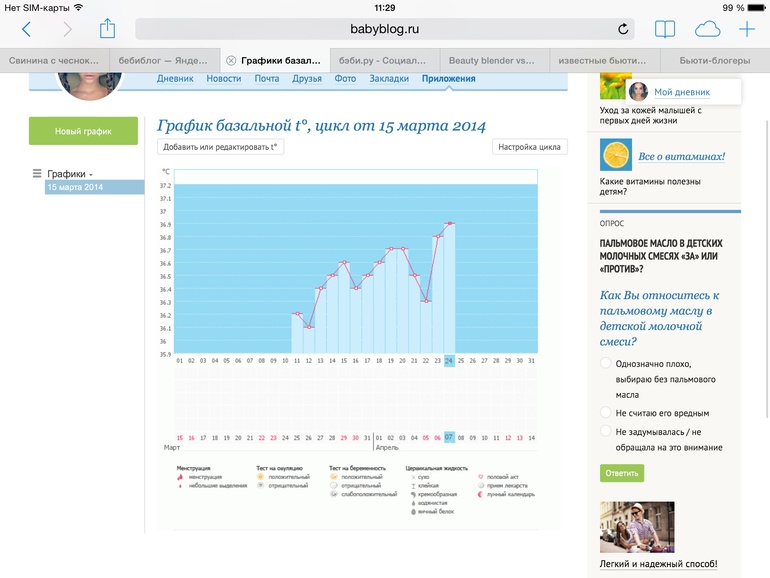Submit poll with Ответить button
Image resolution: width=770 pixels, height=578 pixels.
click(622, 473)
